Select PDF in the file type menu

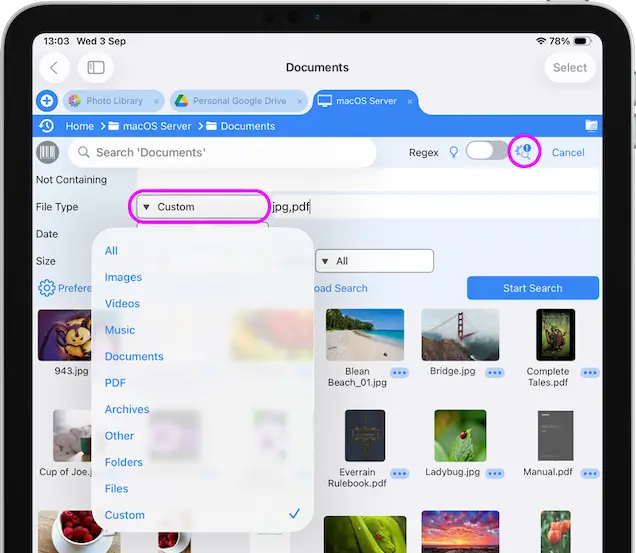pyautogui.click(x=115, y=383)
